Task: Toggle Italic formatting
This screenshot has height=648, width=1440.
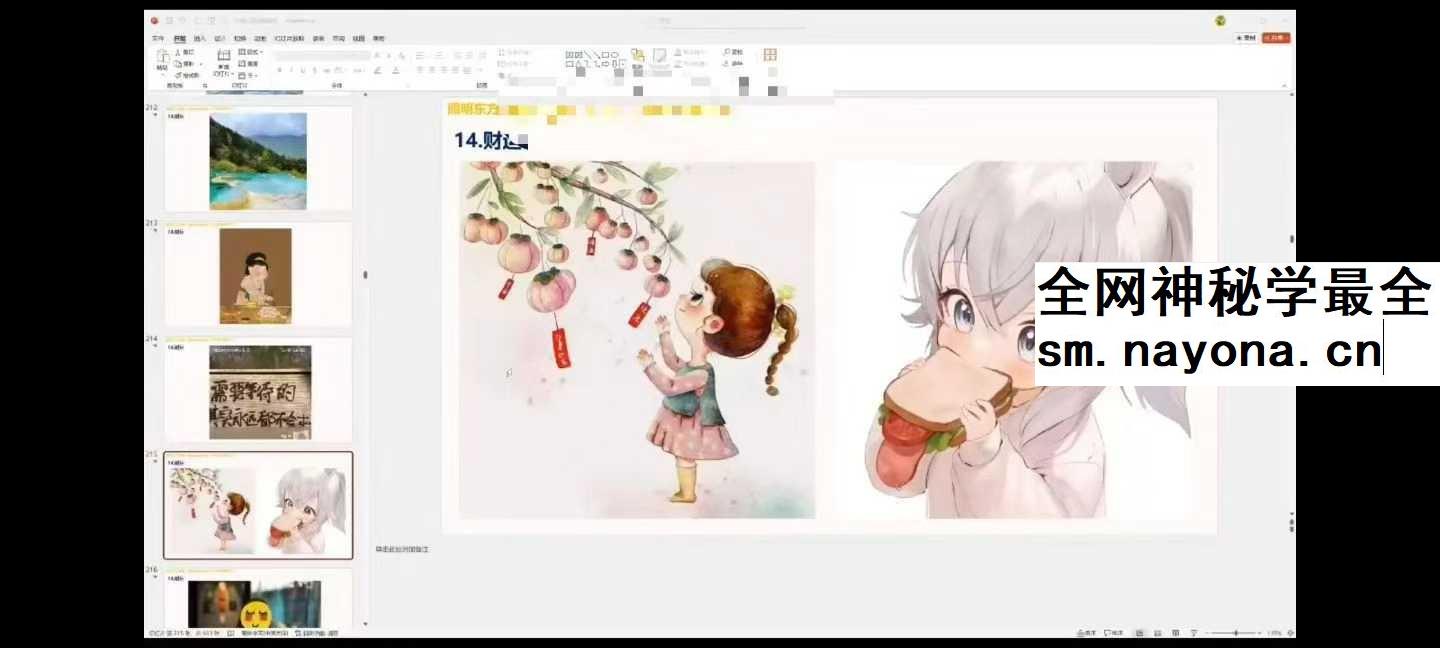Action: click(291, 70)
